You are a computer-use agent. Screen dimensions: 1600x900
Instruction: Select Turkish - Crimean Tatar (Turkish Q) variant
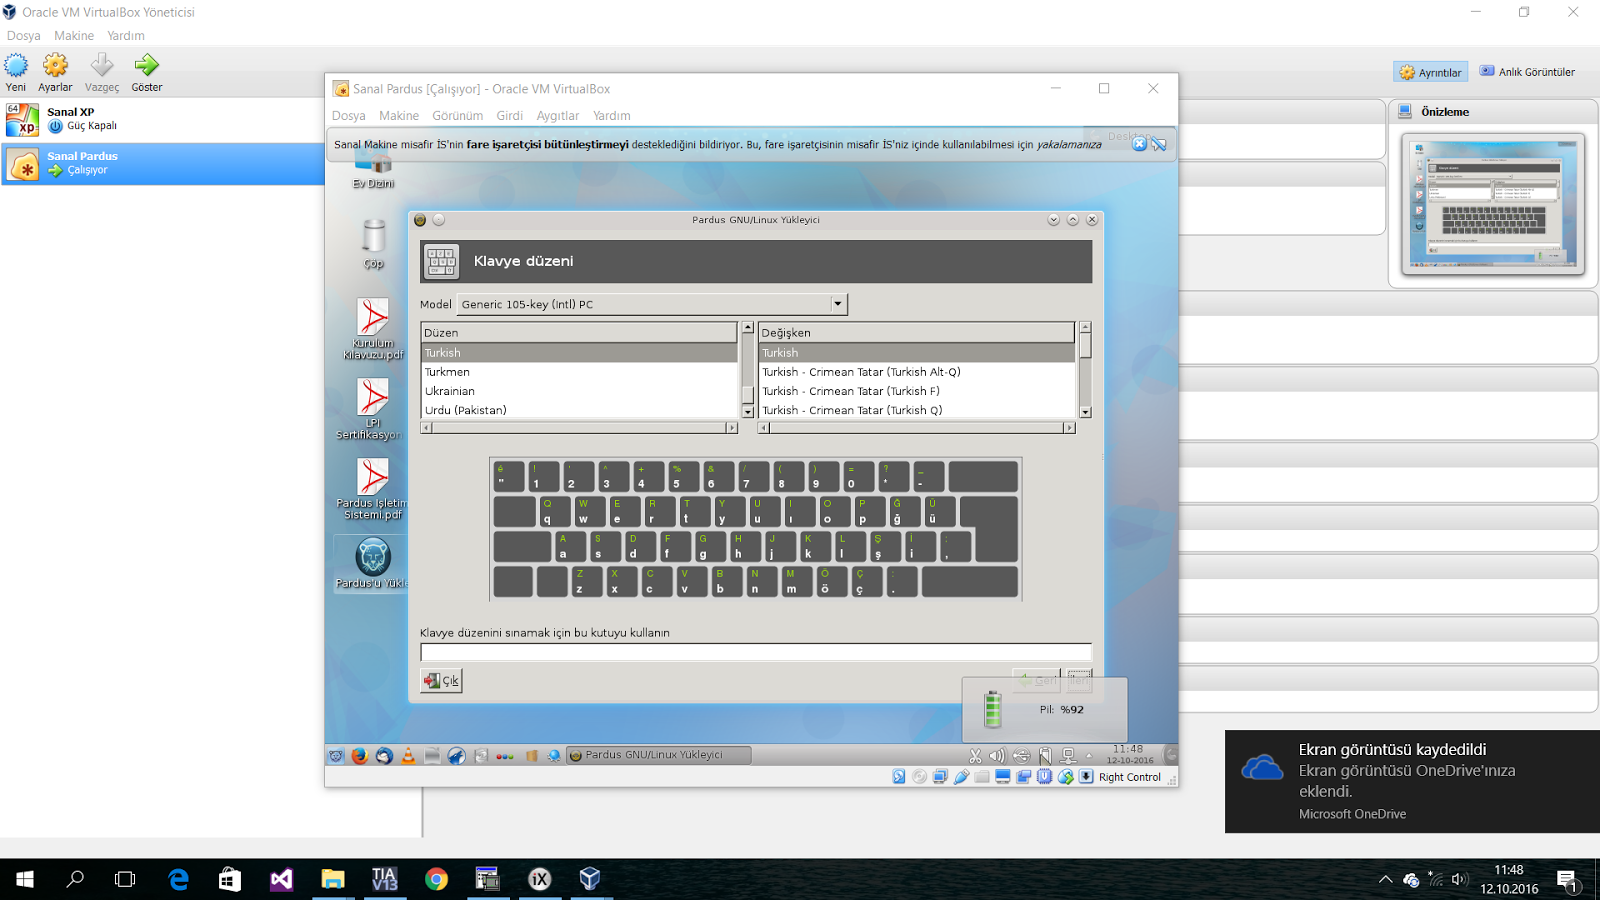pos(917,410)
